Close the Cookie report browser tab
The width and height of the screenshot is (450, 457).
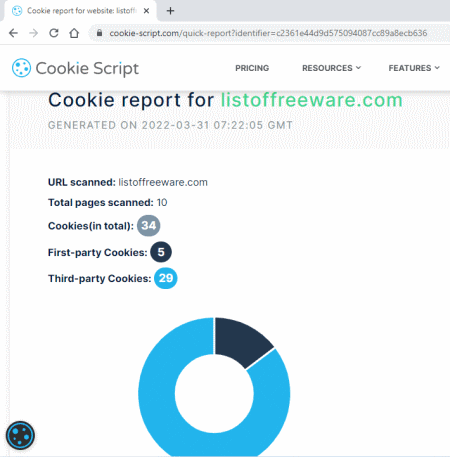point(146,11)
